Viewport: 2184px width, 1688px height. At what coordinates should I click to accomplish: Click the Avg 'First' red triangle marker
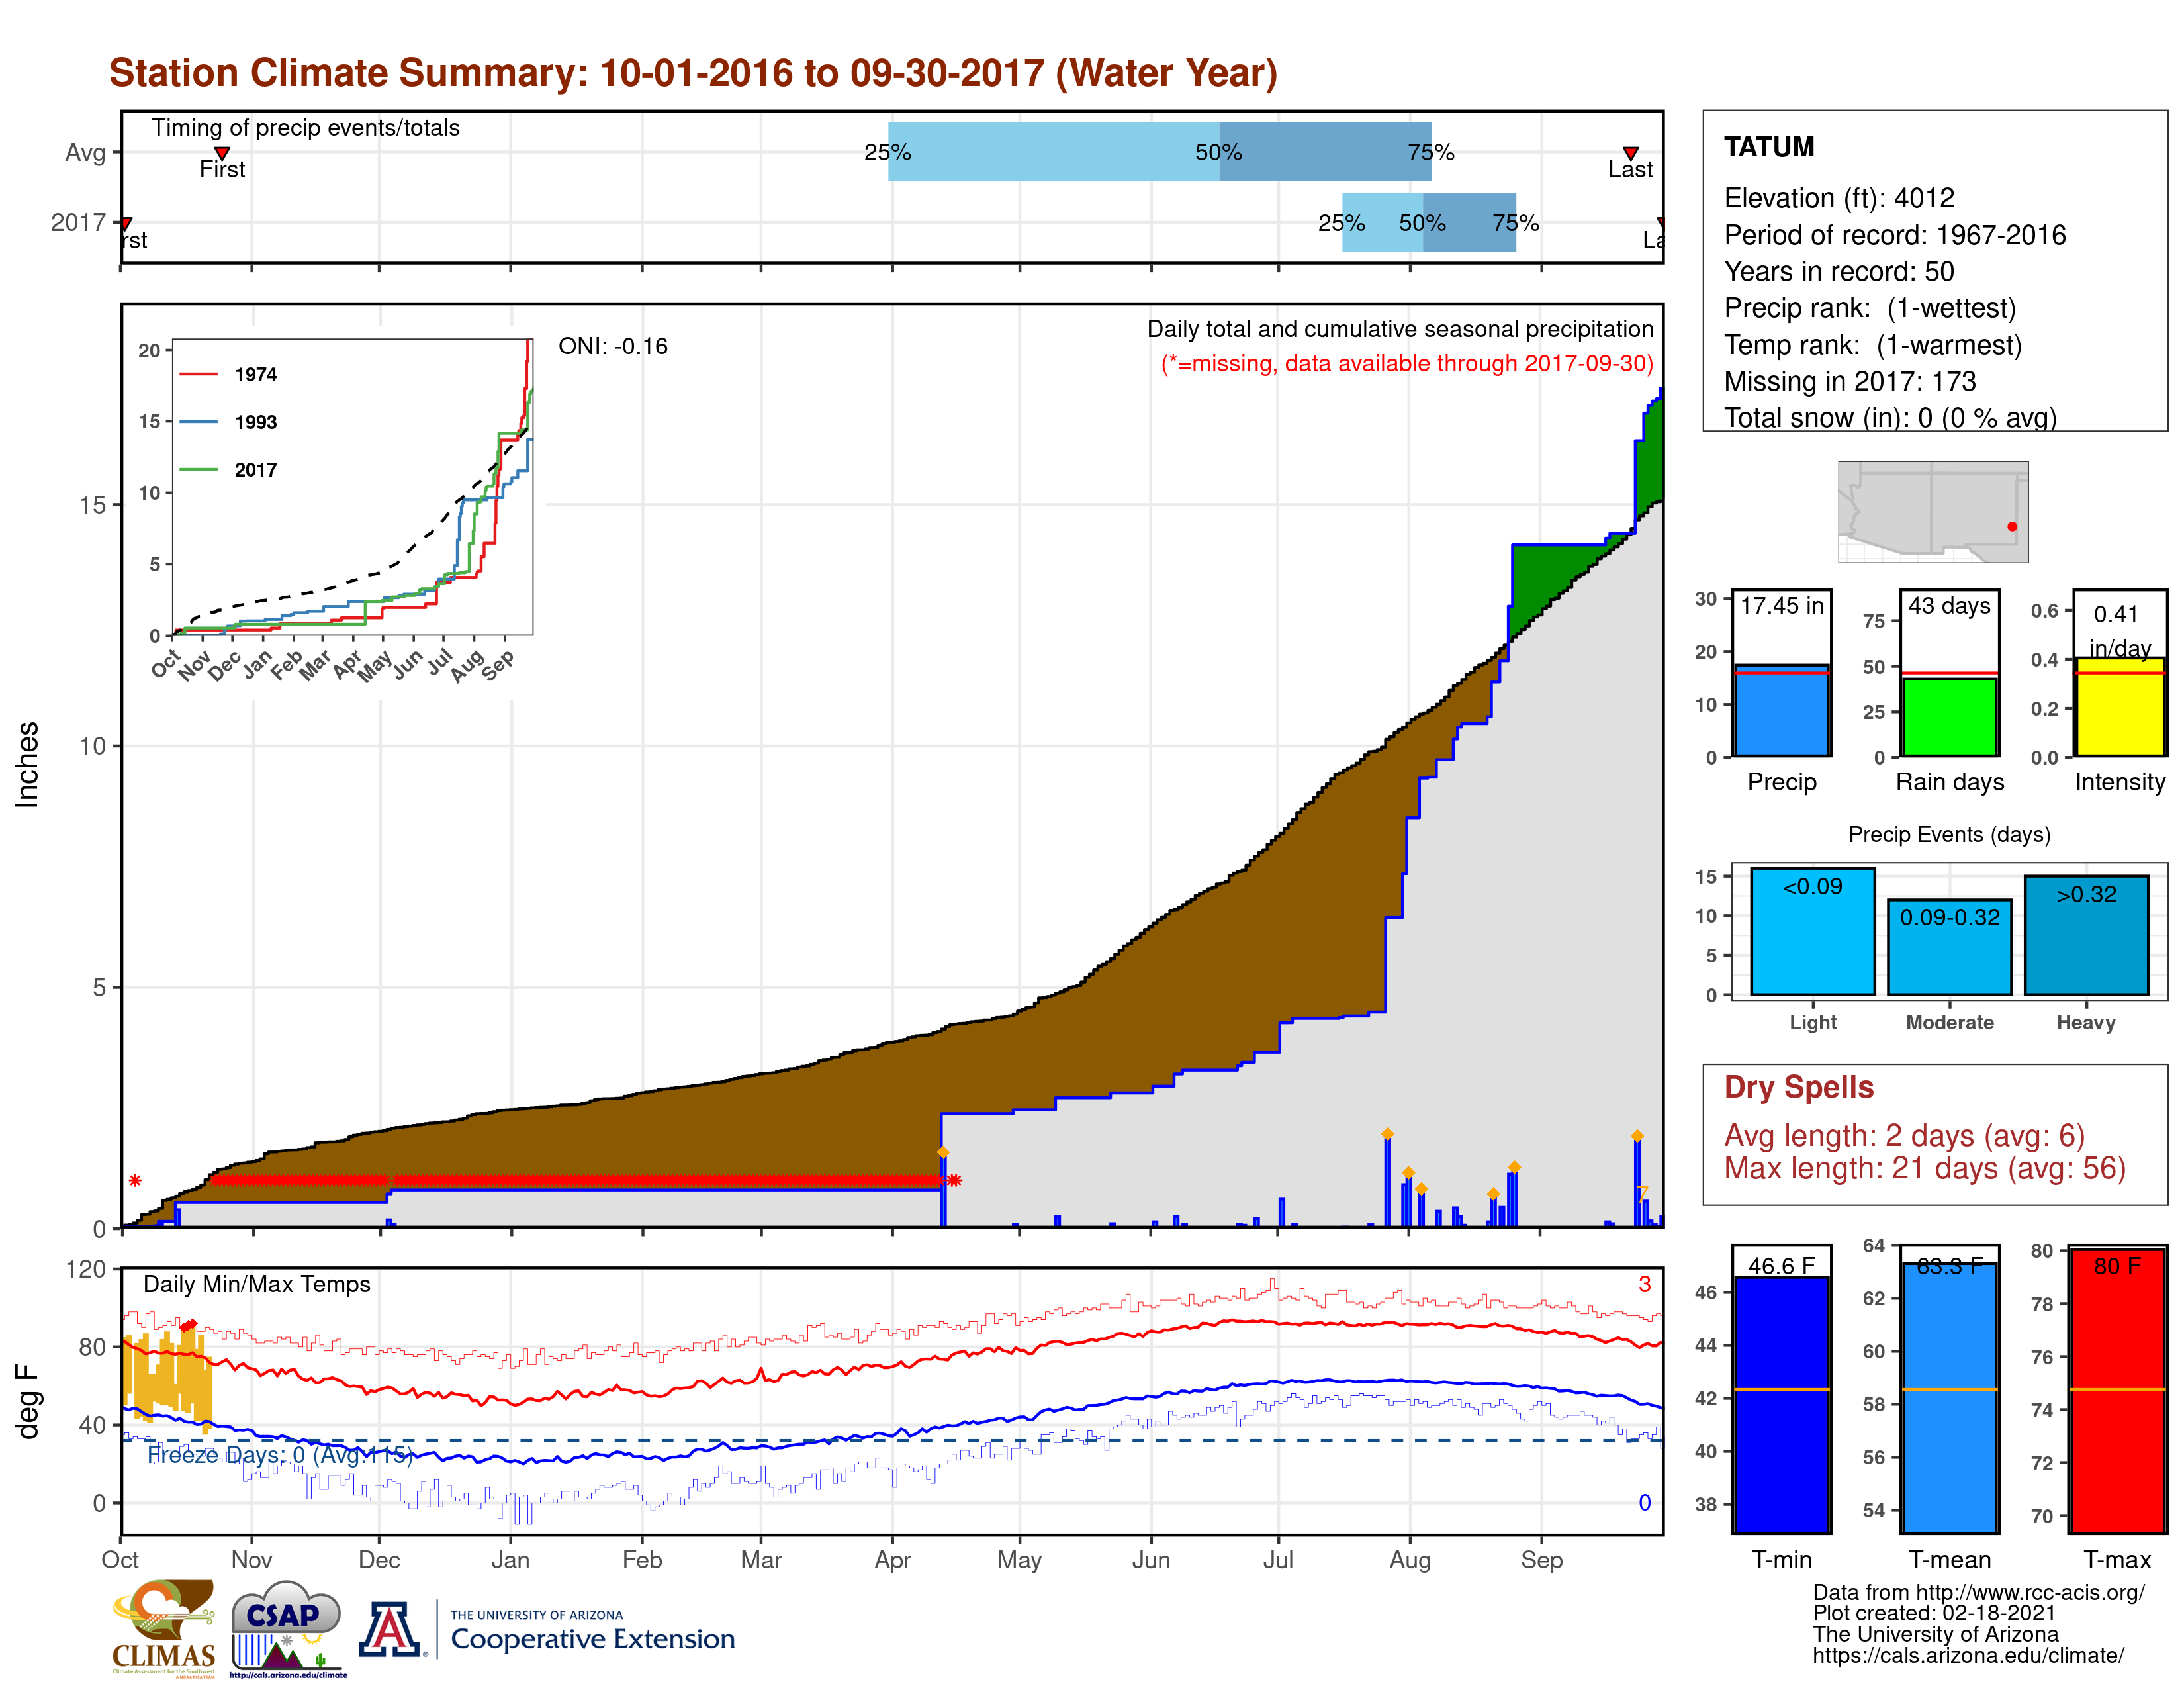point(222,153)
